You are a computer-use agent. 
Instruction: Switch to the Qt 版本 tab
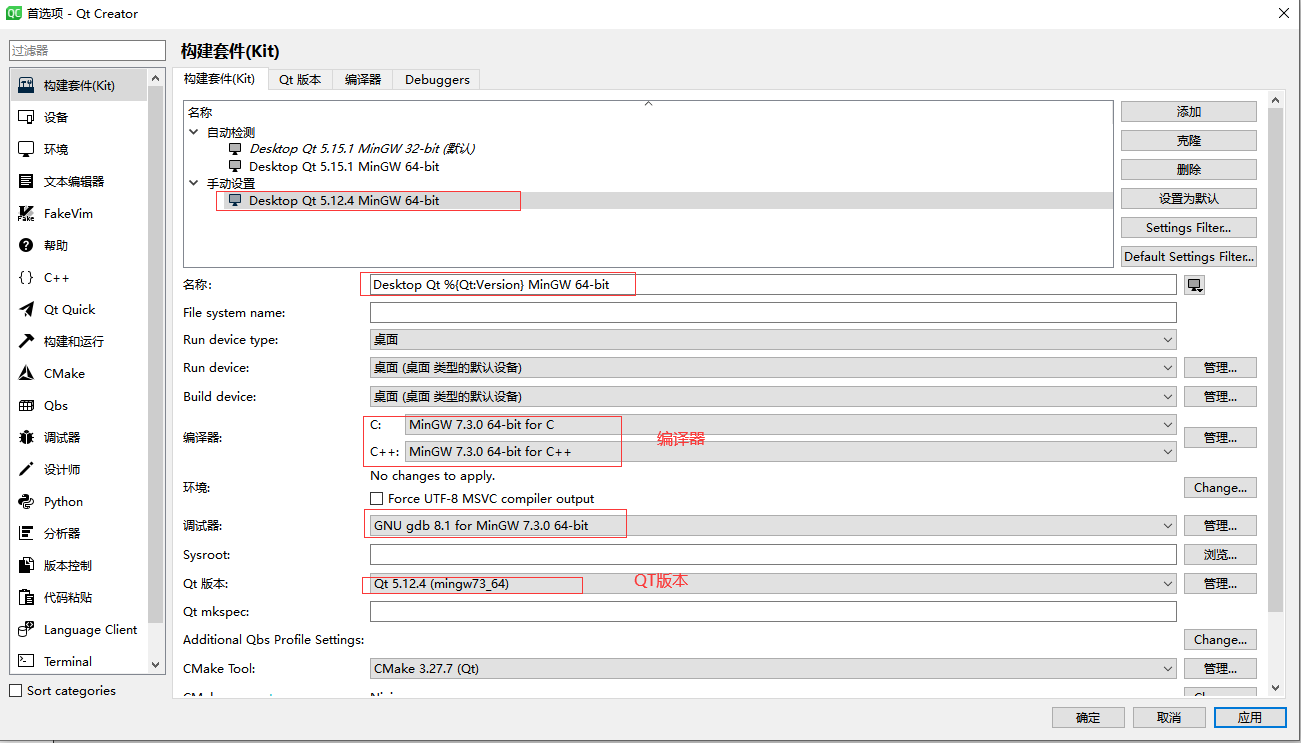point(300,80)
